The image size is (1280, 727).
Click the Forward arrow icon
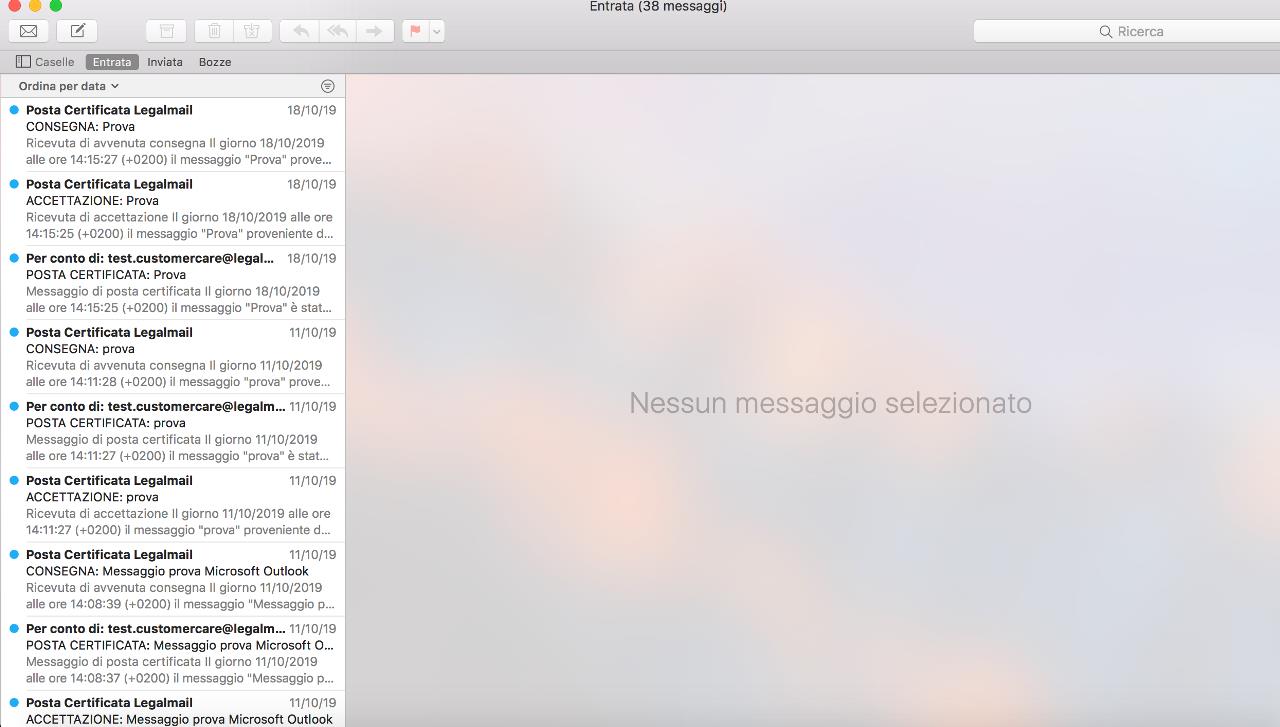coord(374,31)
